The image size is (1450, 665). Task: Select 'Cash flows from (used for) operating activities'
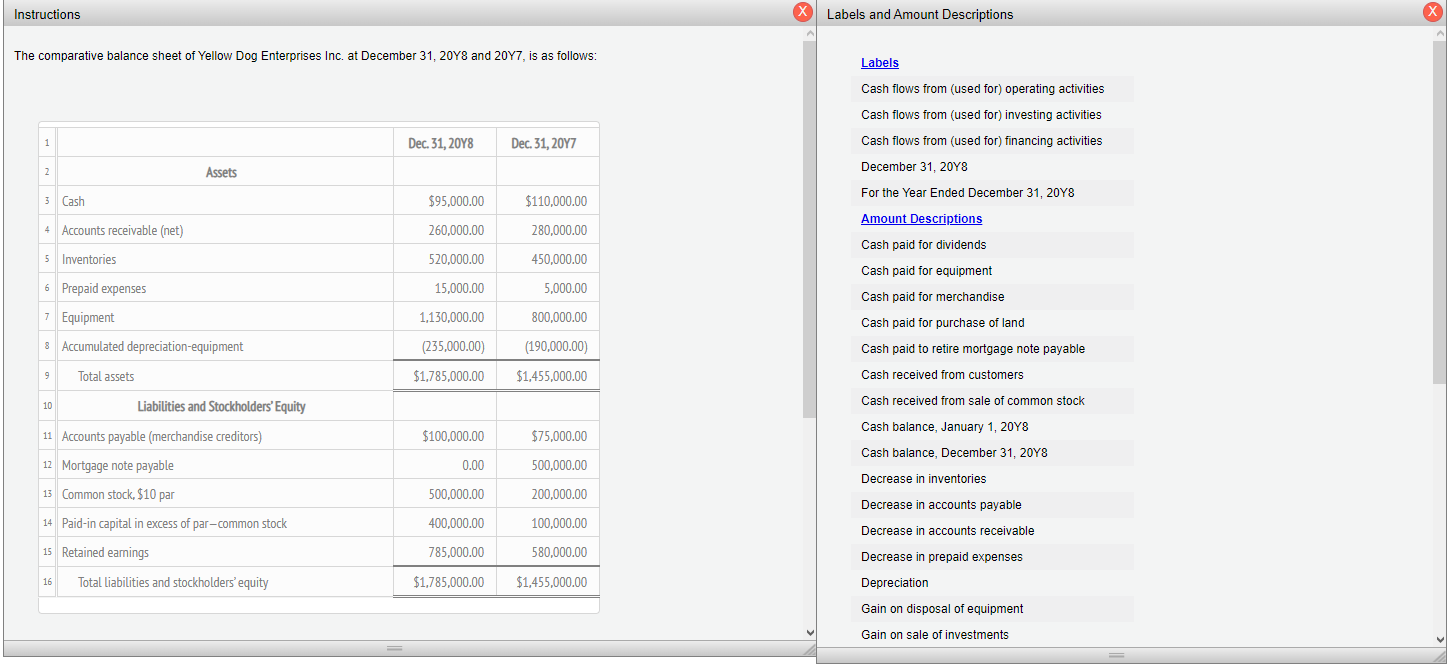(983, 89)
